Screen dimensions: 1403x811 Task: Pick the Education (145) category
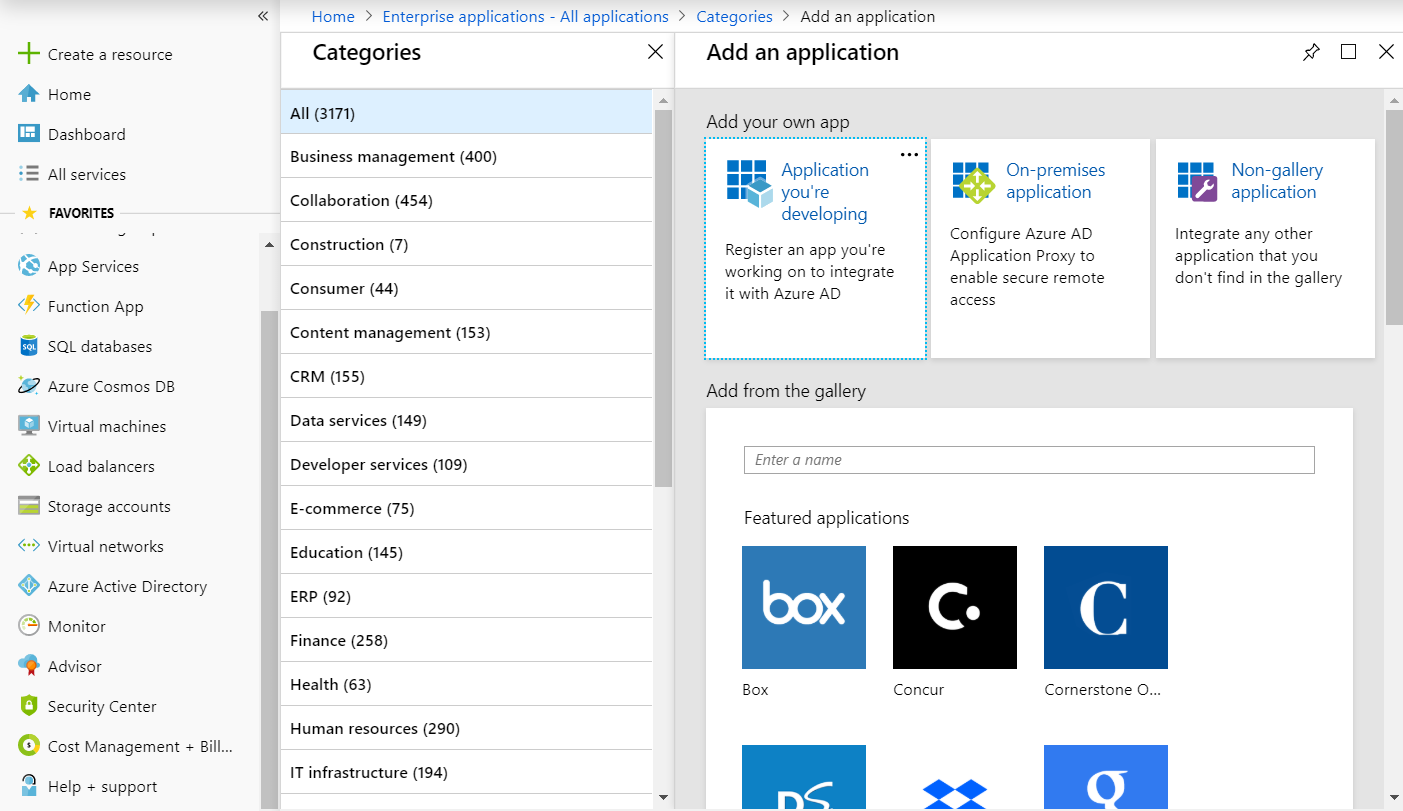tap(466, 552)
